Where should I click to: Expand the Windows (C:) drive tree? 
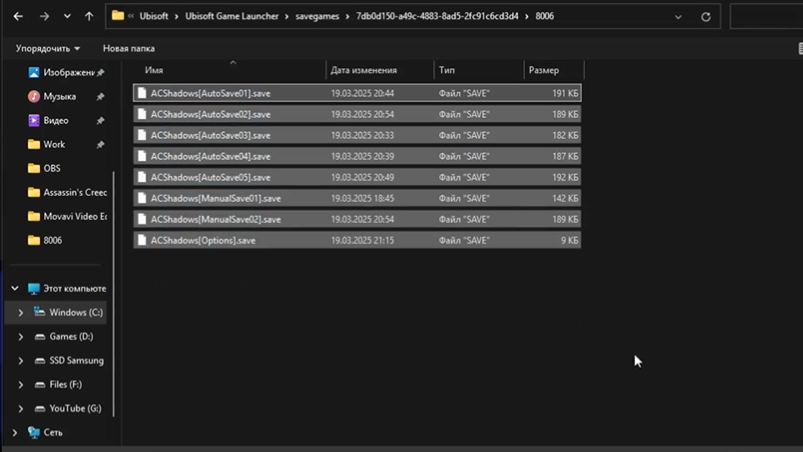(x=21, y=313)
